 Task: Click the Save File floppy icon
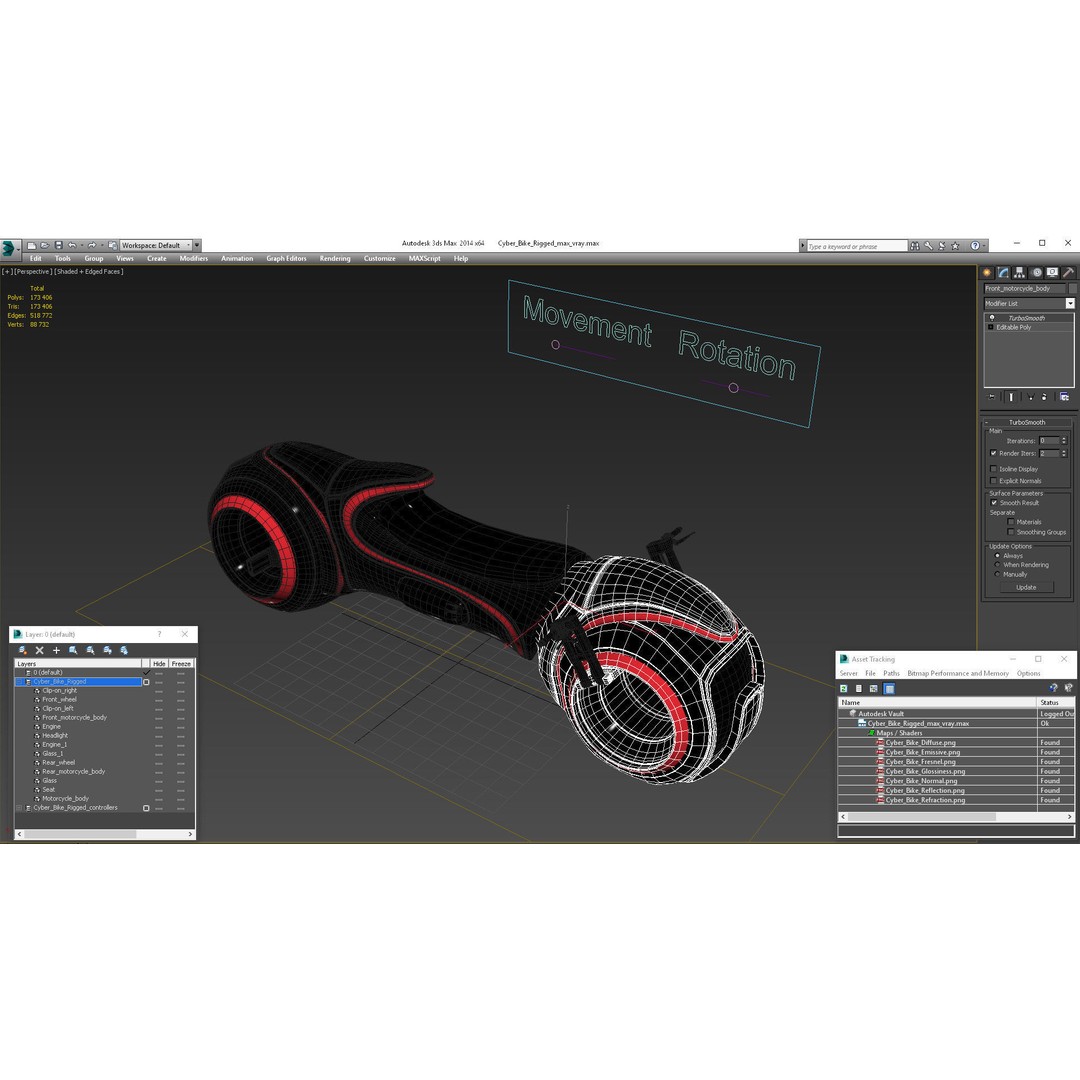[x=59, y=245]
